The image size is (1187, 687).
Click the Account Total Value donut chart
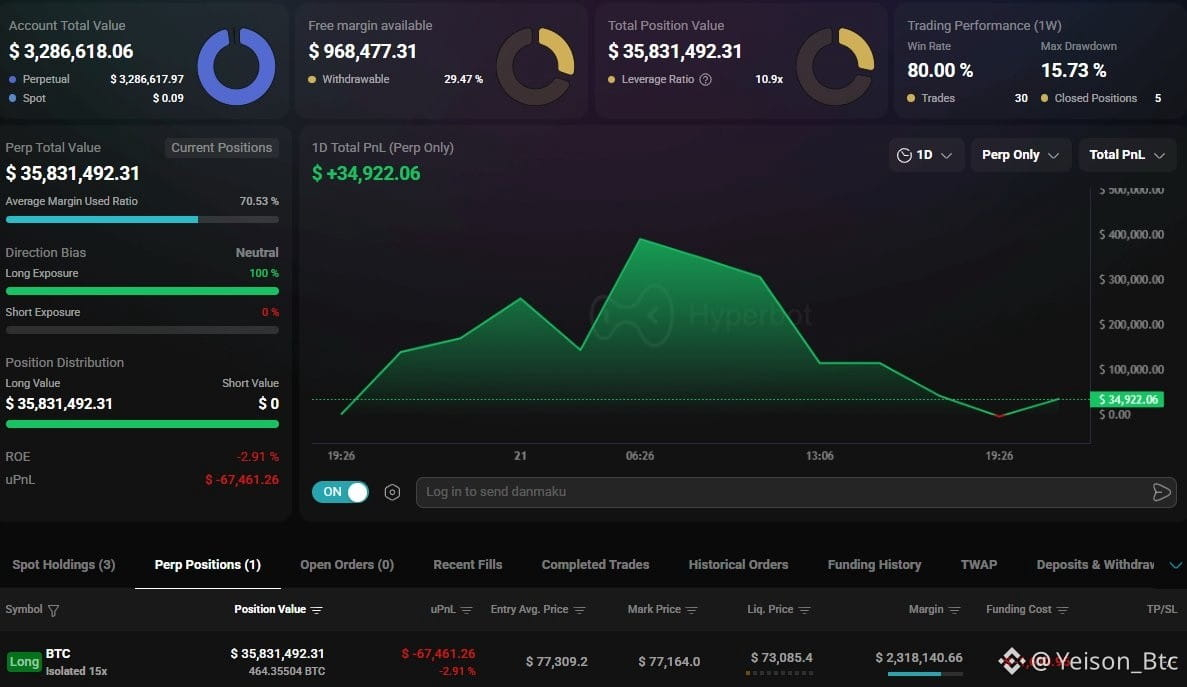236,67
